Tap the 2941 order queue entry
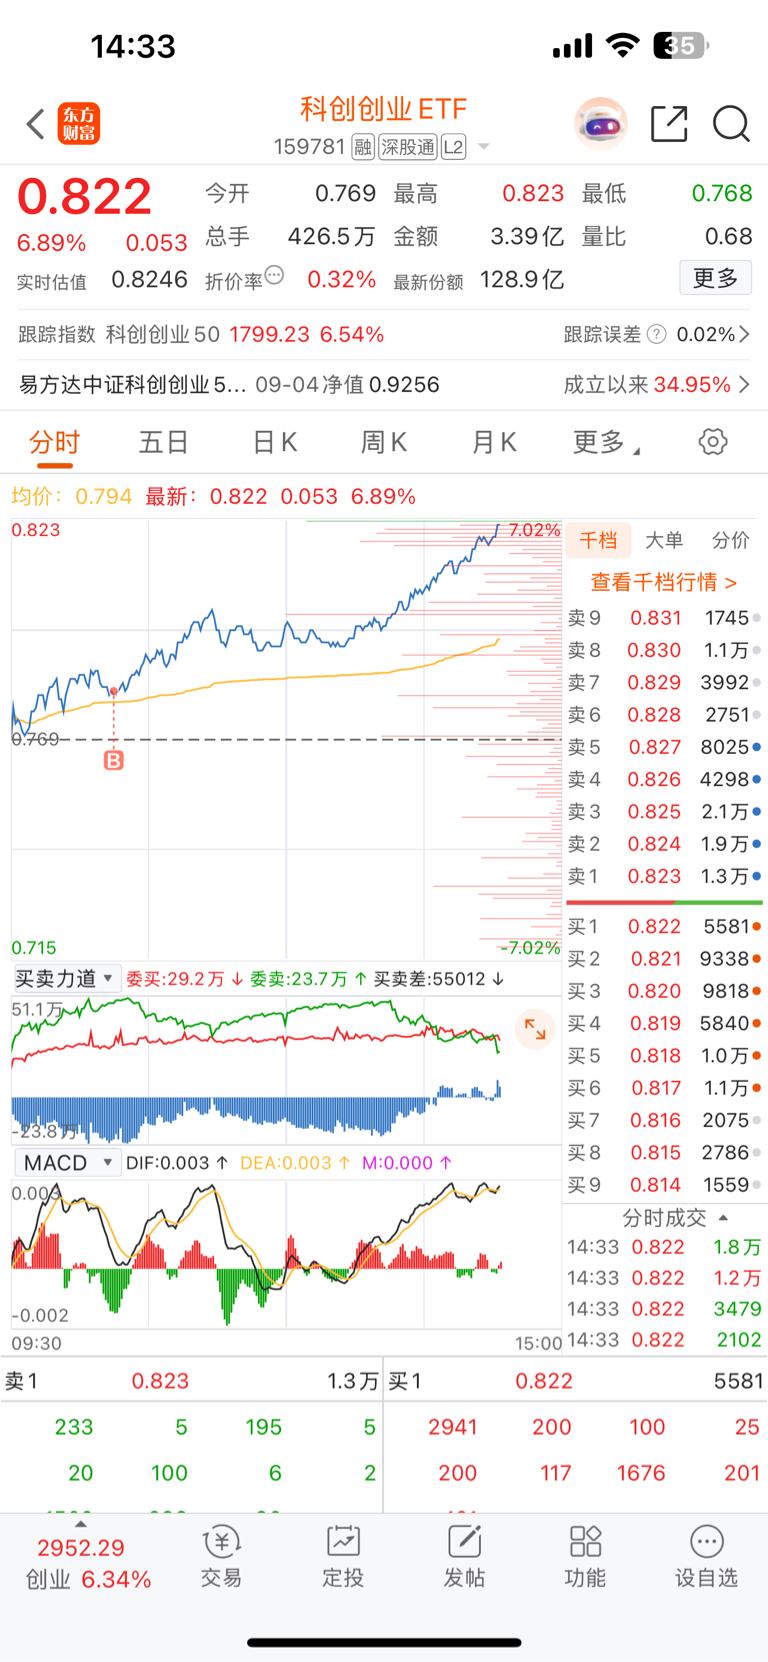Image resolution: width=768 pixels, height=1662 pixels. point(453,1427)
